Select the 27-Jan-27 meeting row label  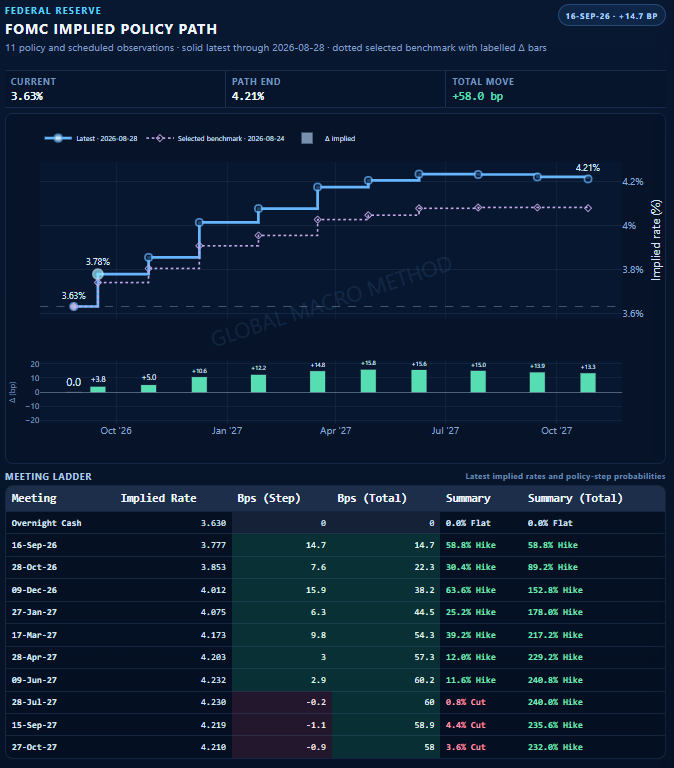click(34, 612)
